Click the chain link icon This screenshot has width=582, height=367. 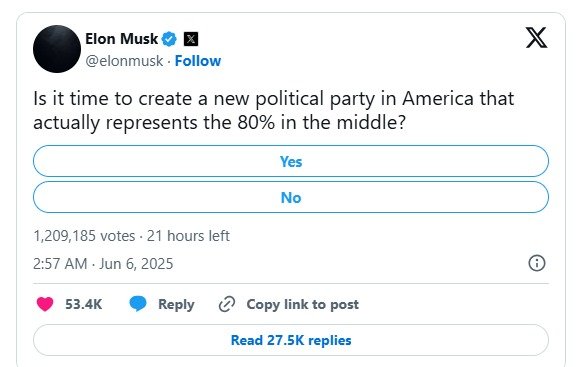(227, 304)
